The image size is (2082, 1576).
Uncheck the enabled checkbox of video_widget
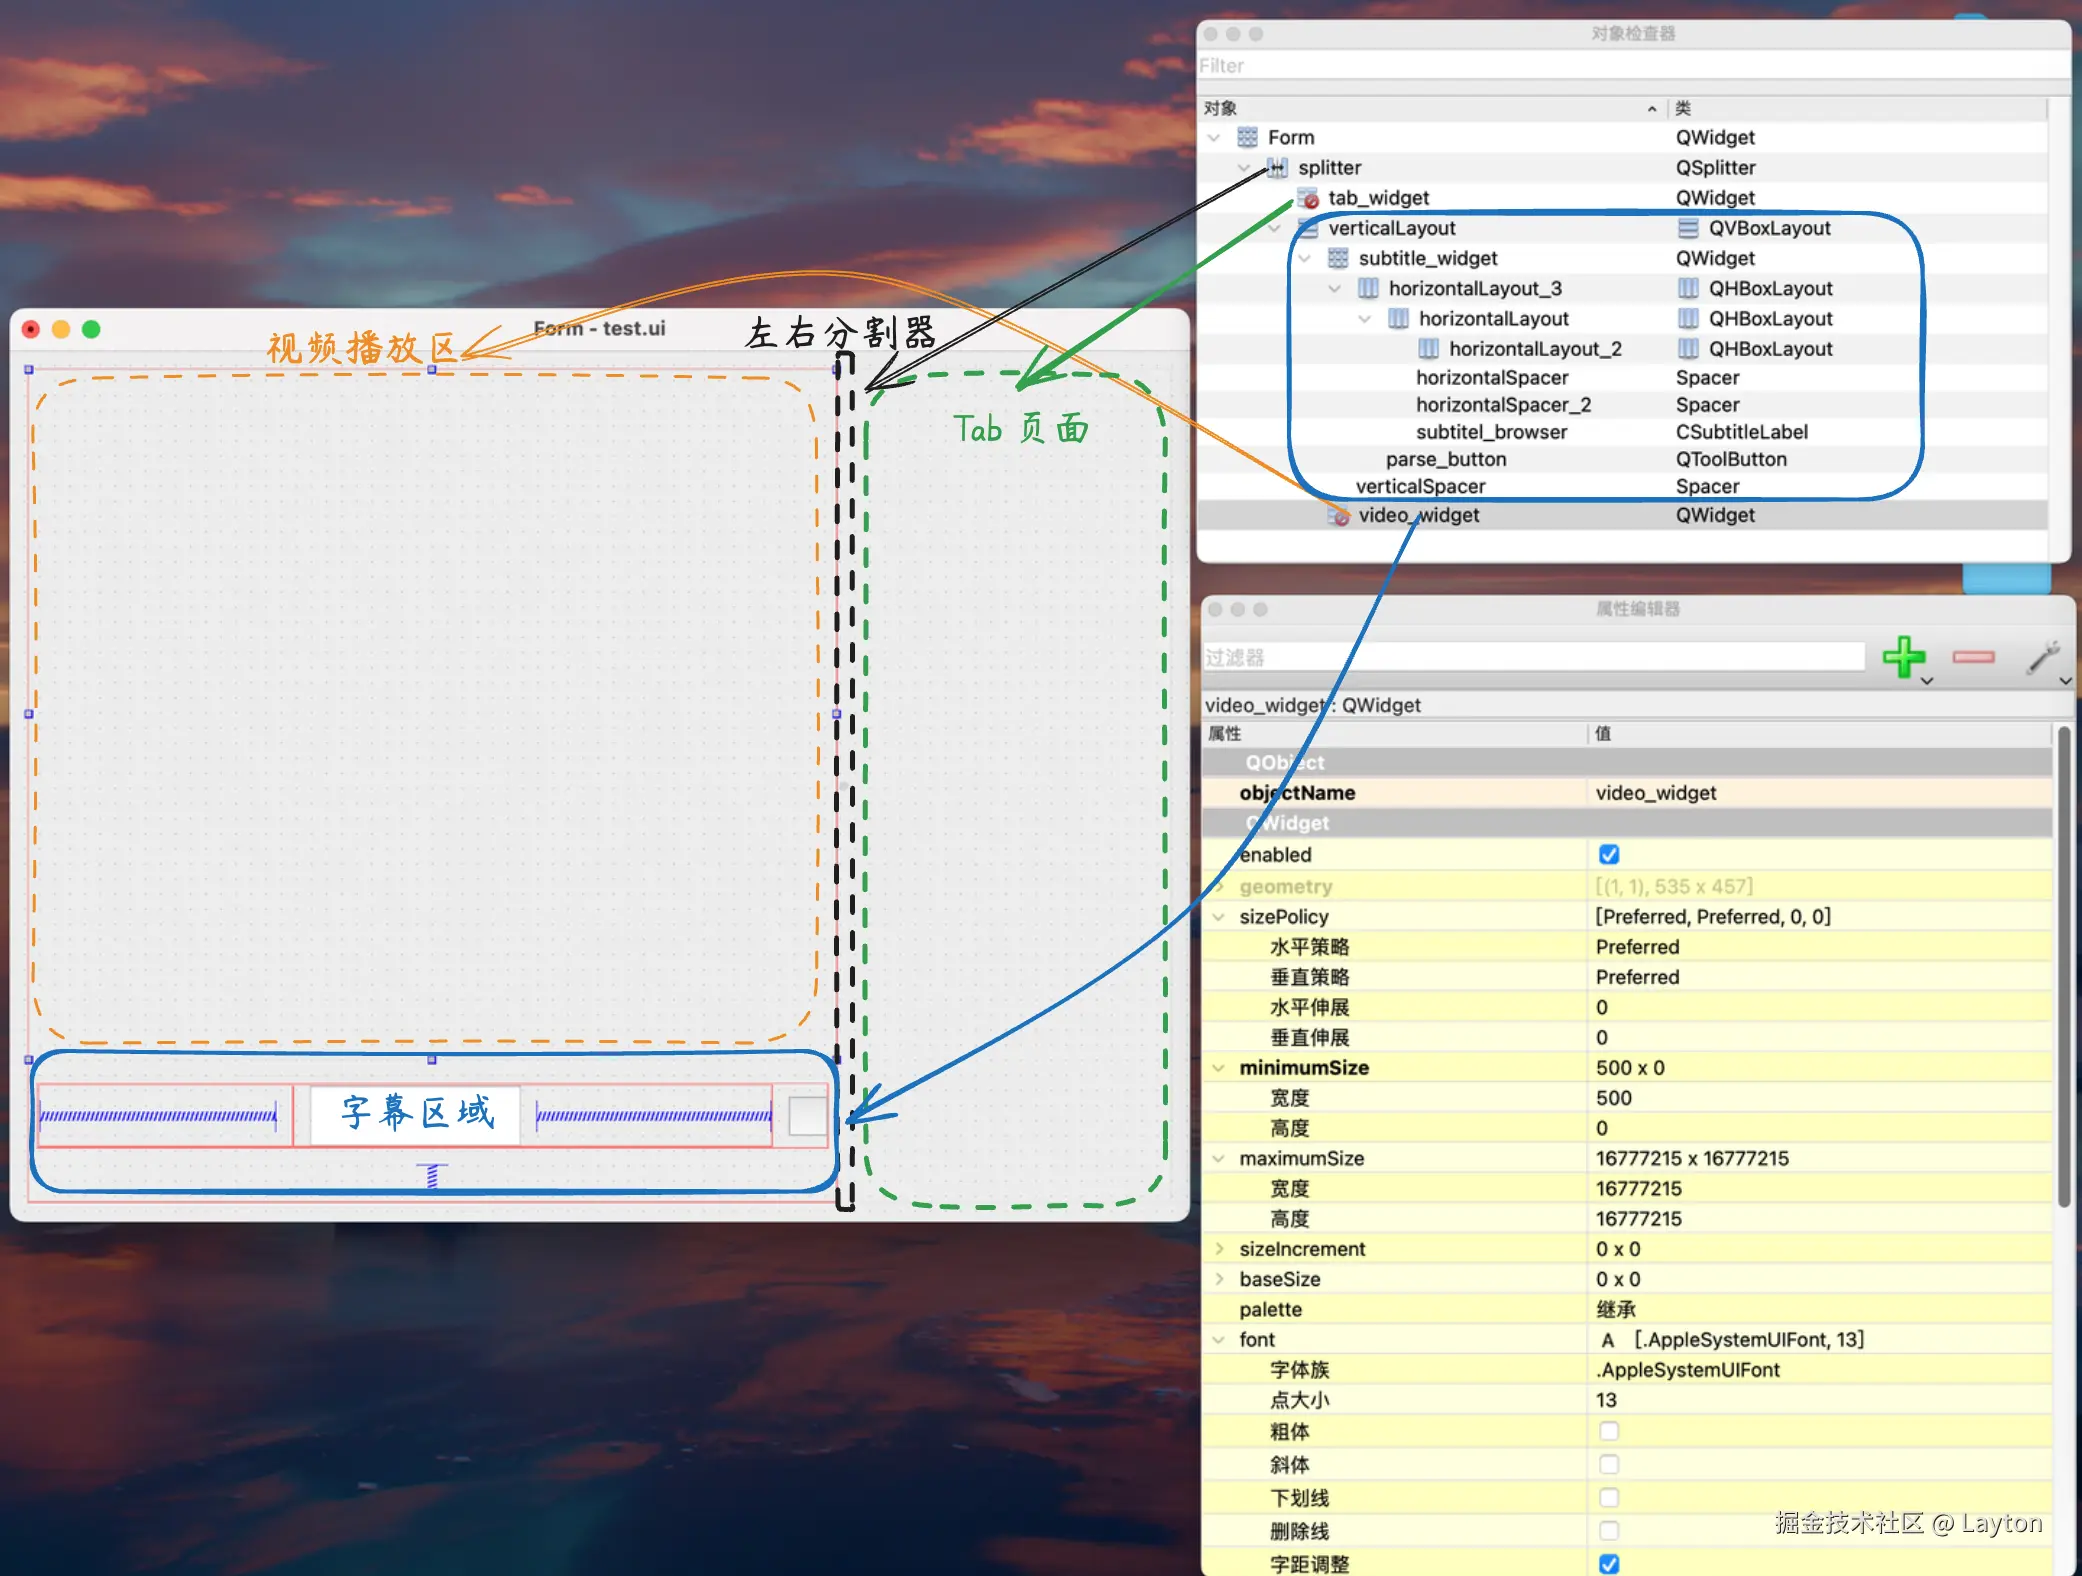[1609, 855]
